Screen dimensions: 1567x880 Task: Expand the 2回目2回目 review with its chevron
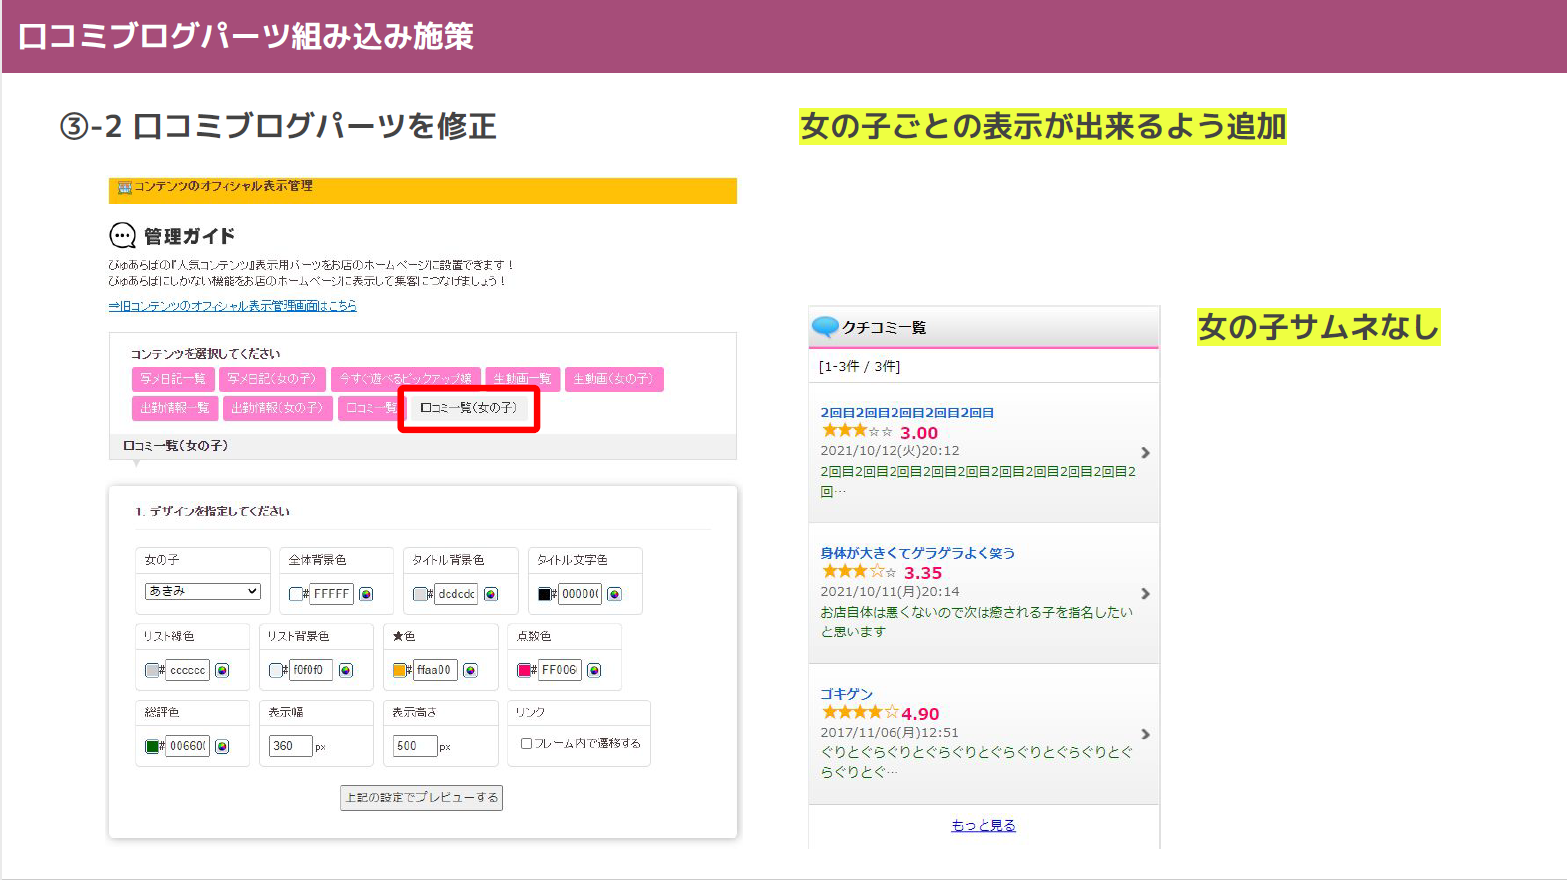tap(1145, 452)
